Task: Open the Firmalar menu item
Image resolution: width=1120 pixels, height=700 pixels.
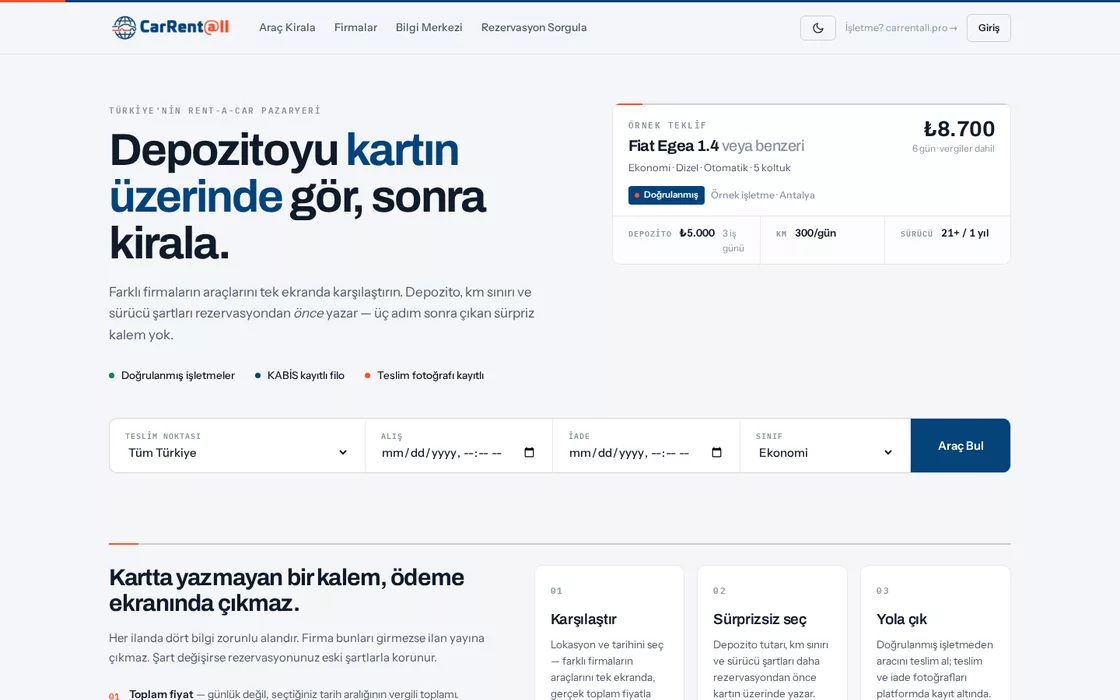Action: (x=356, y=27)
